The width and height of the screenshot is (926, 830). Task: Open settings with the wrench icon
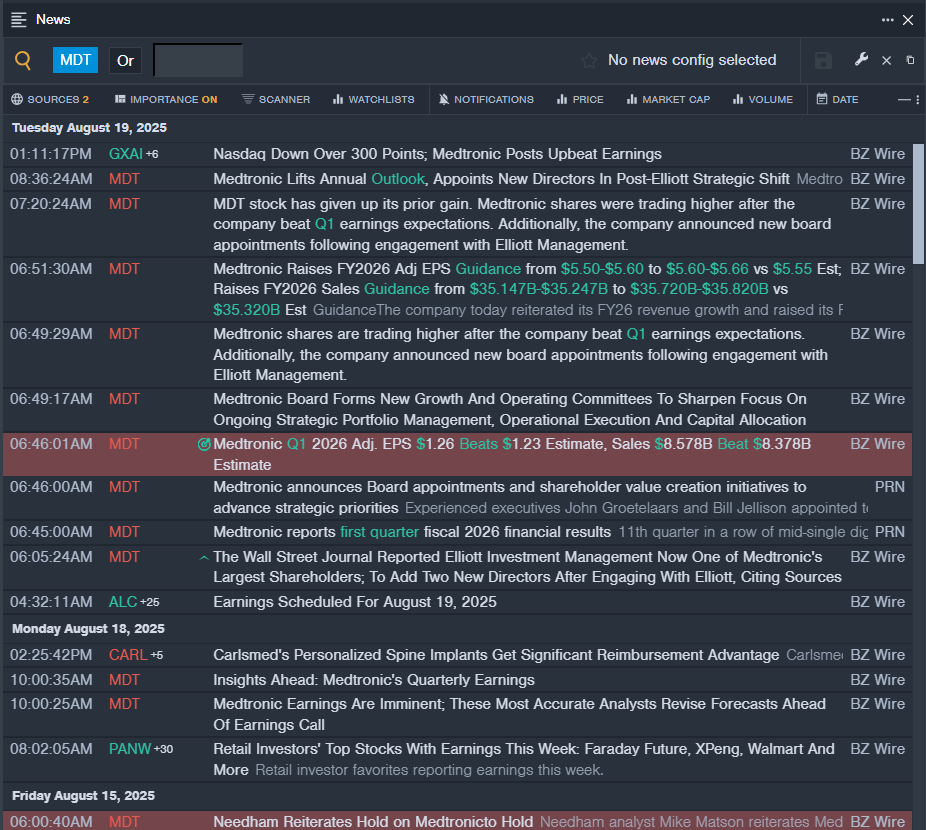point(862,59)
